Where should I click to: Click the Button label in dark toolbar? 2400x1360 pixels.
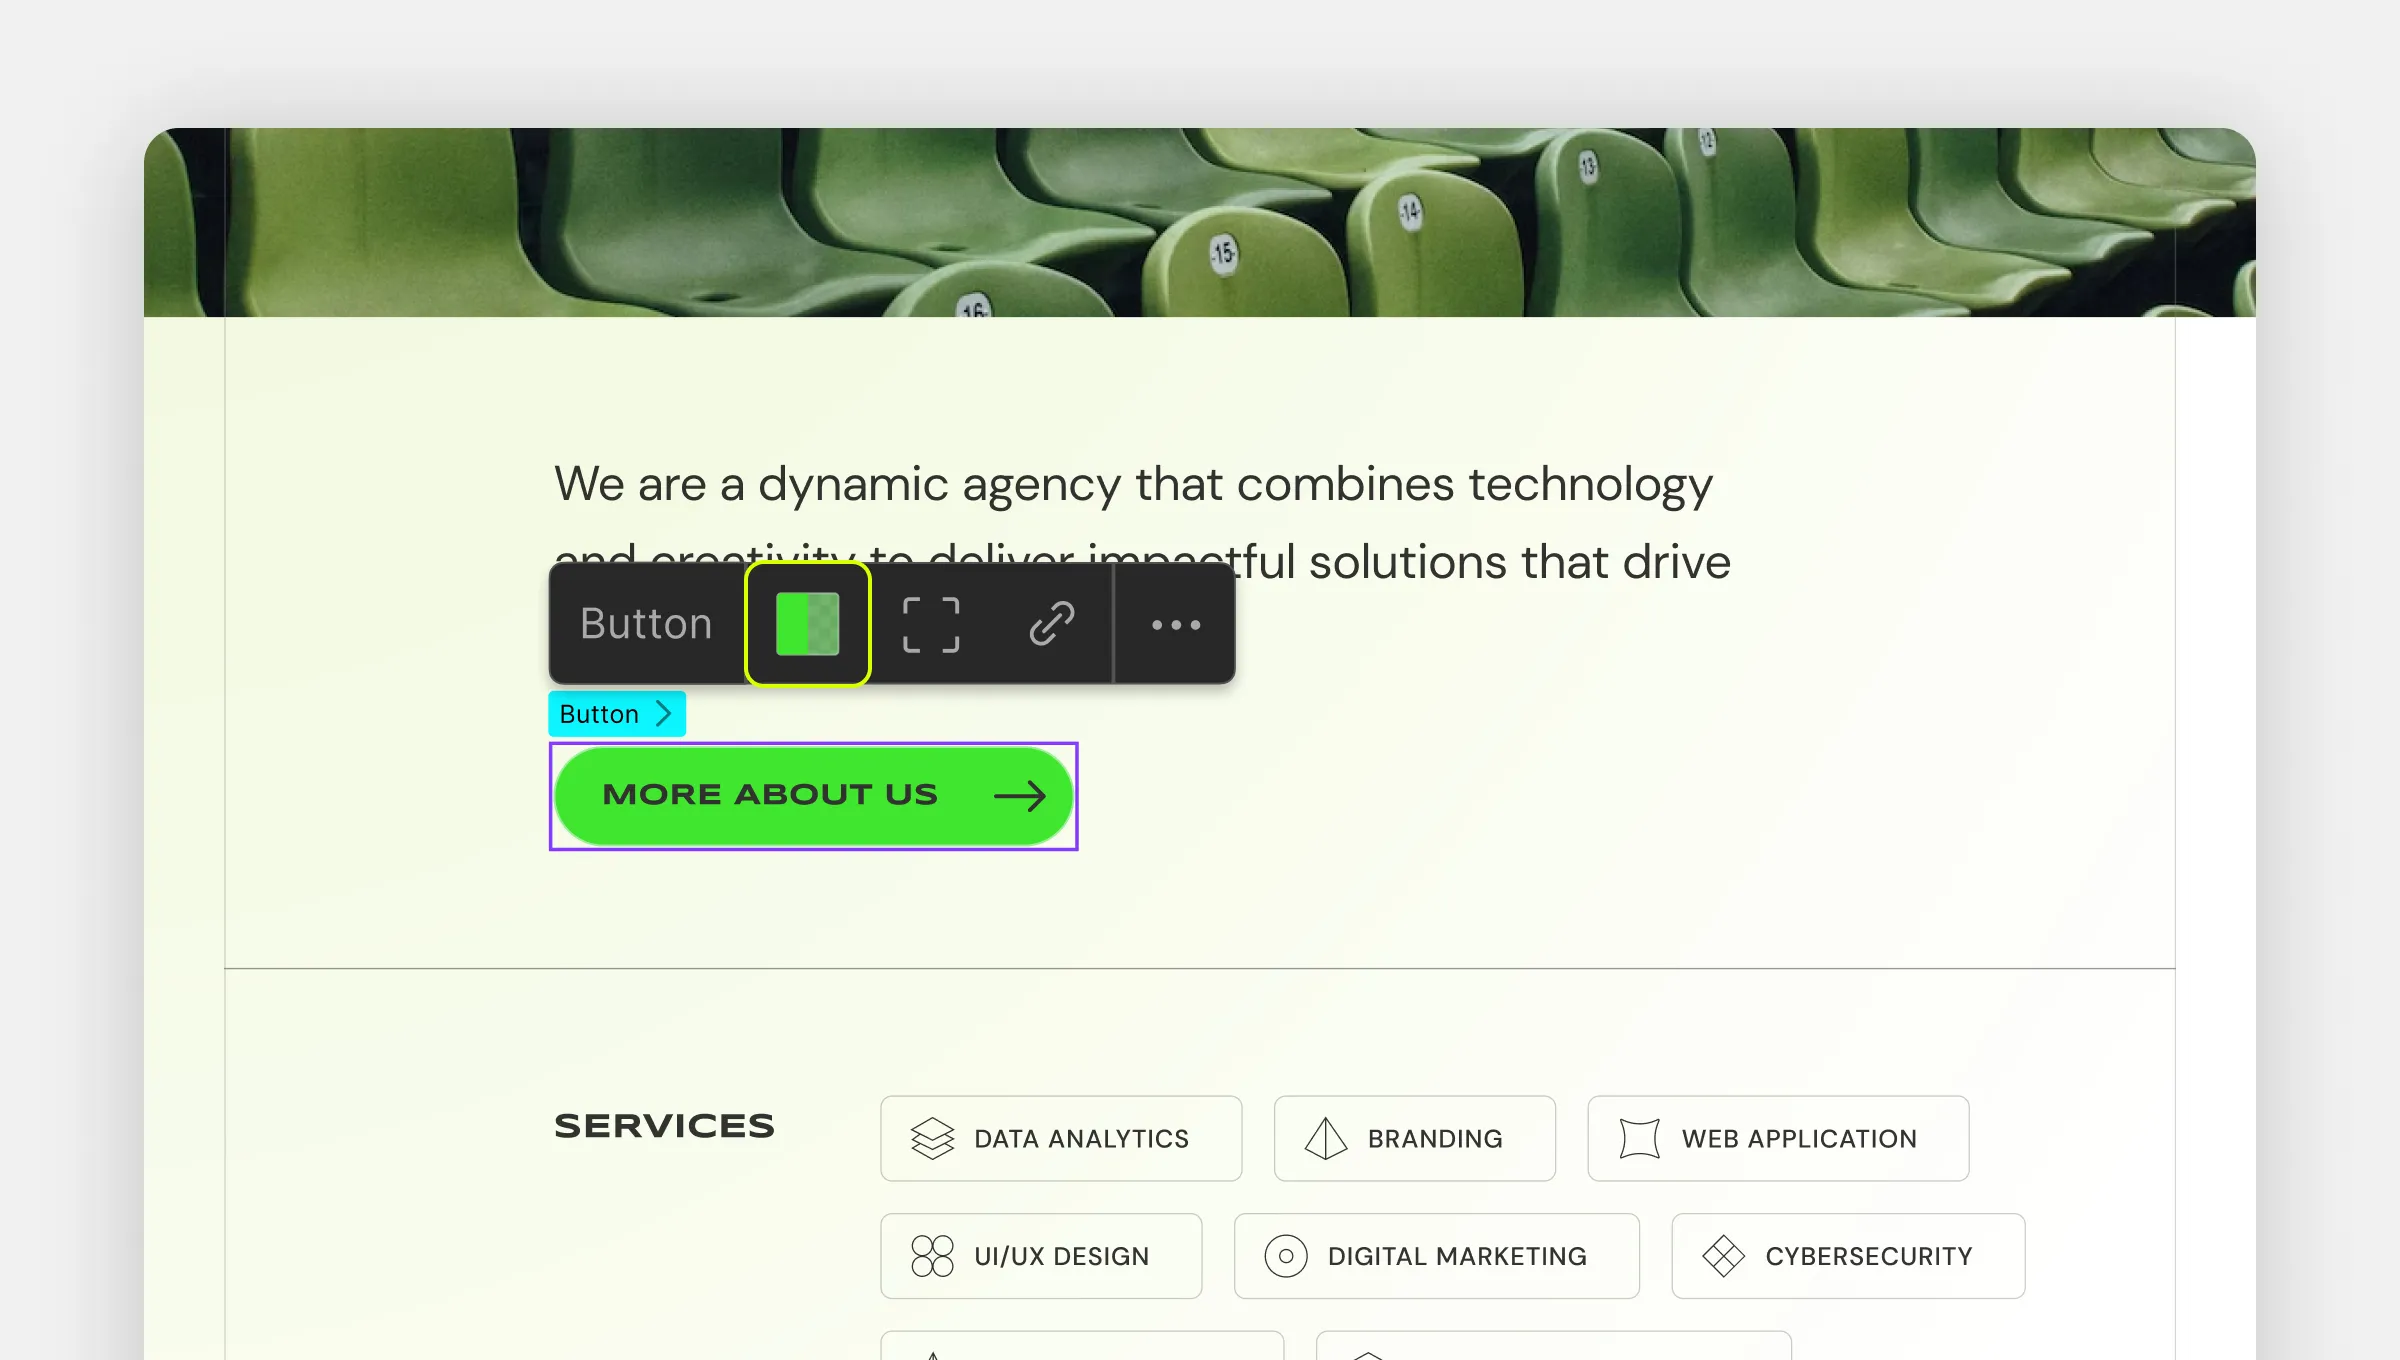coord(645,621)
